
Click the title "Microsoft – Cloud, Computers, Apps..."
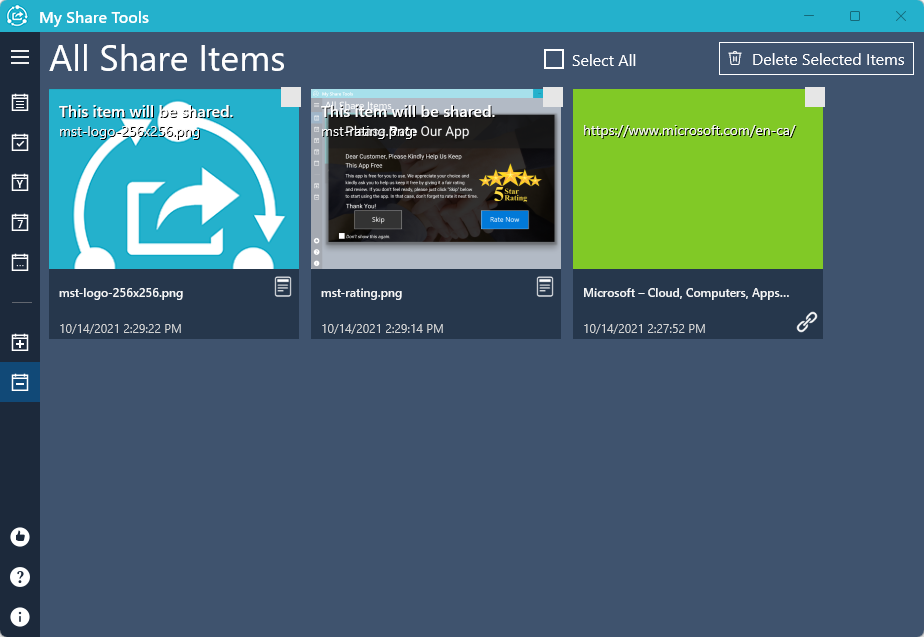pyautogui.click(x=686, y=293)
